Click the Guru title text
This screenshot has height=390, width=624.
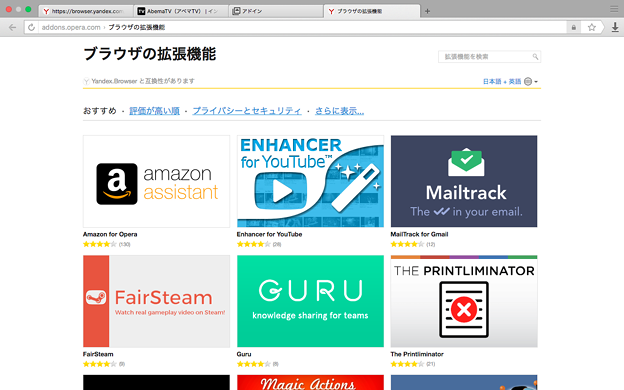pos(244,354)
